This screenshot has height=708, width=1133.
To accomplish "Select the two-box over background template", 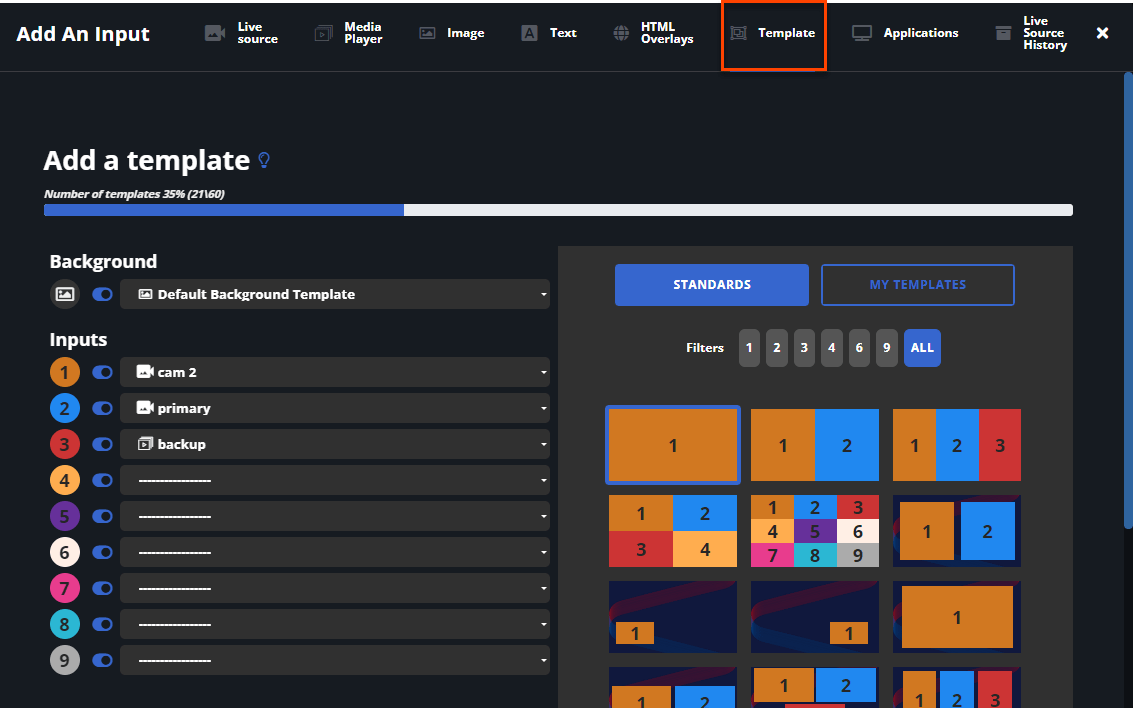I will [957, 531].
